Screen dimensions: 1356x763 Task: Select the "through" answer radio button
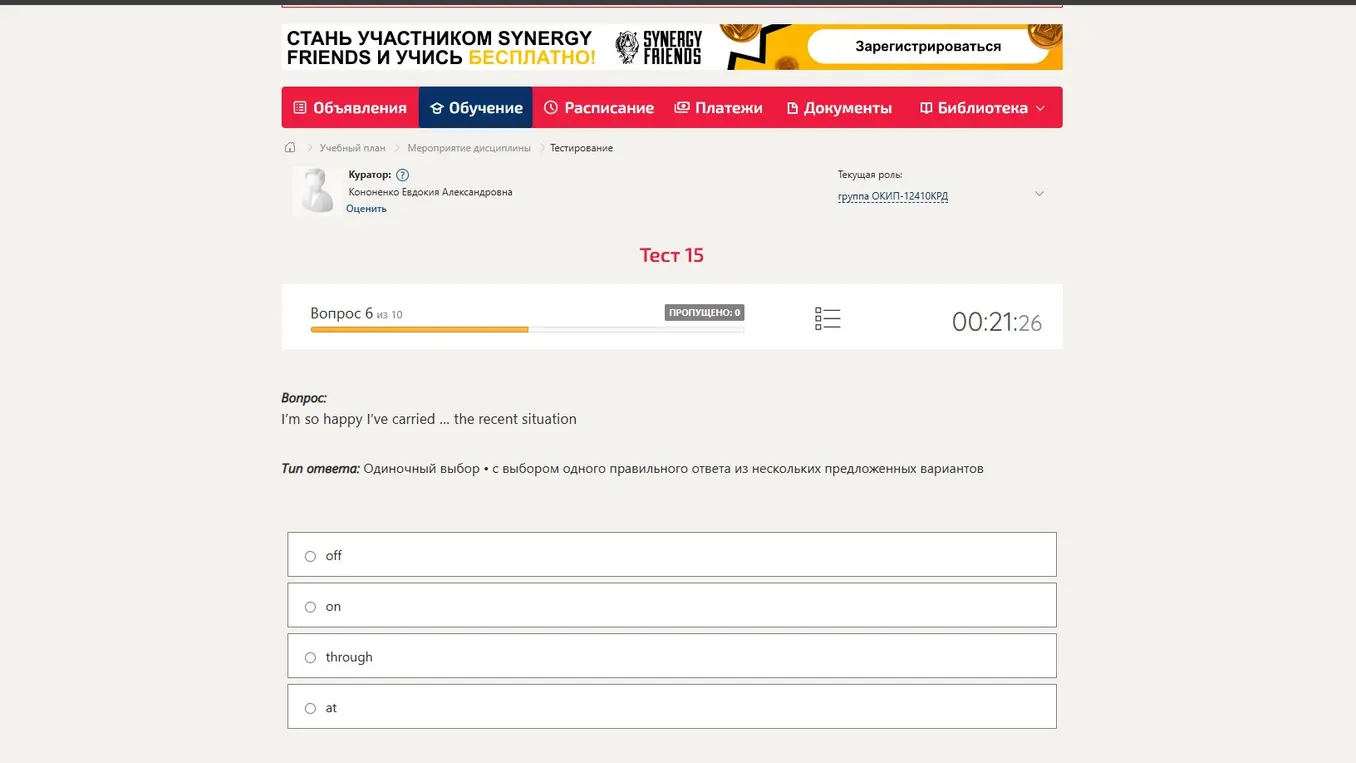(310, 658)
